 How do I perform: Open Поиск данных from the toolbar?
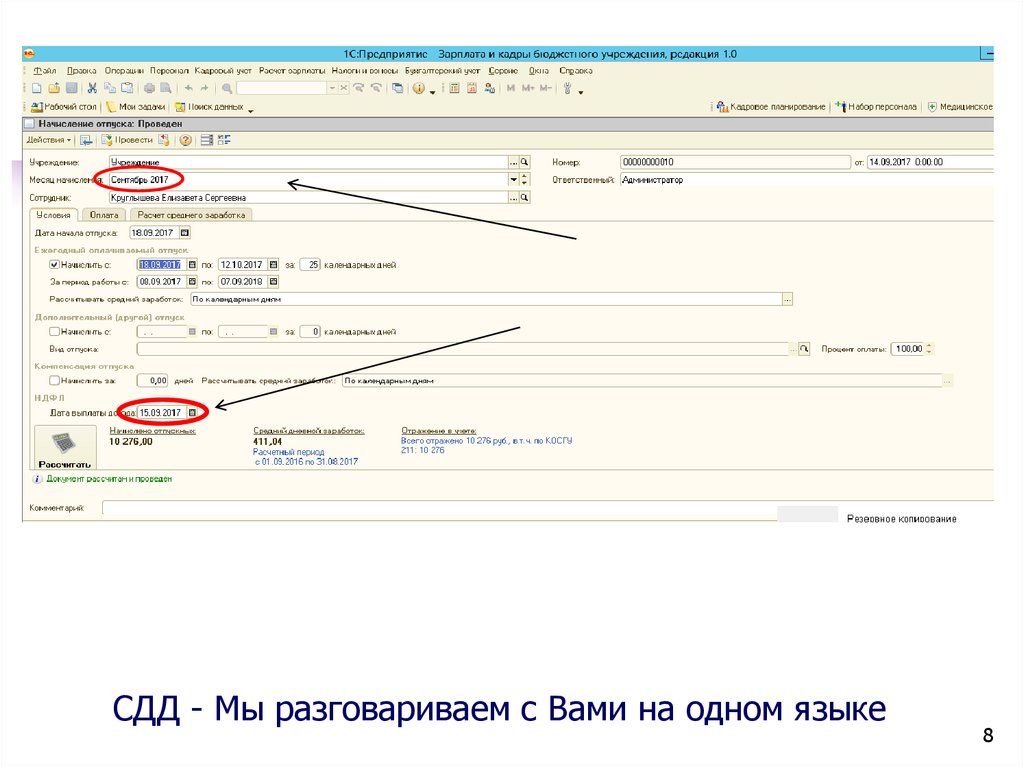pos(209,106)
